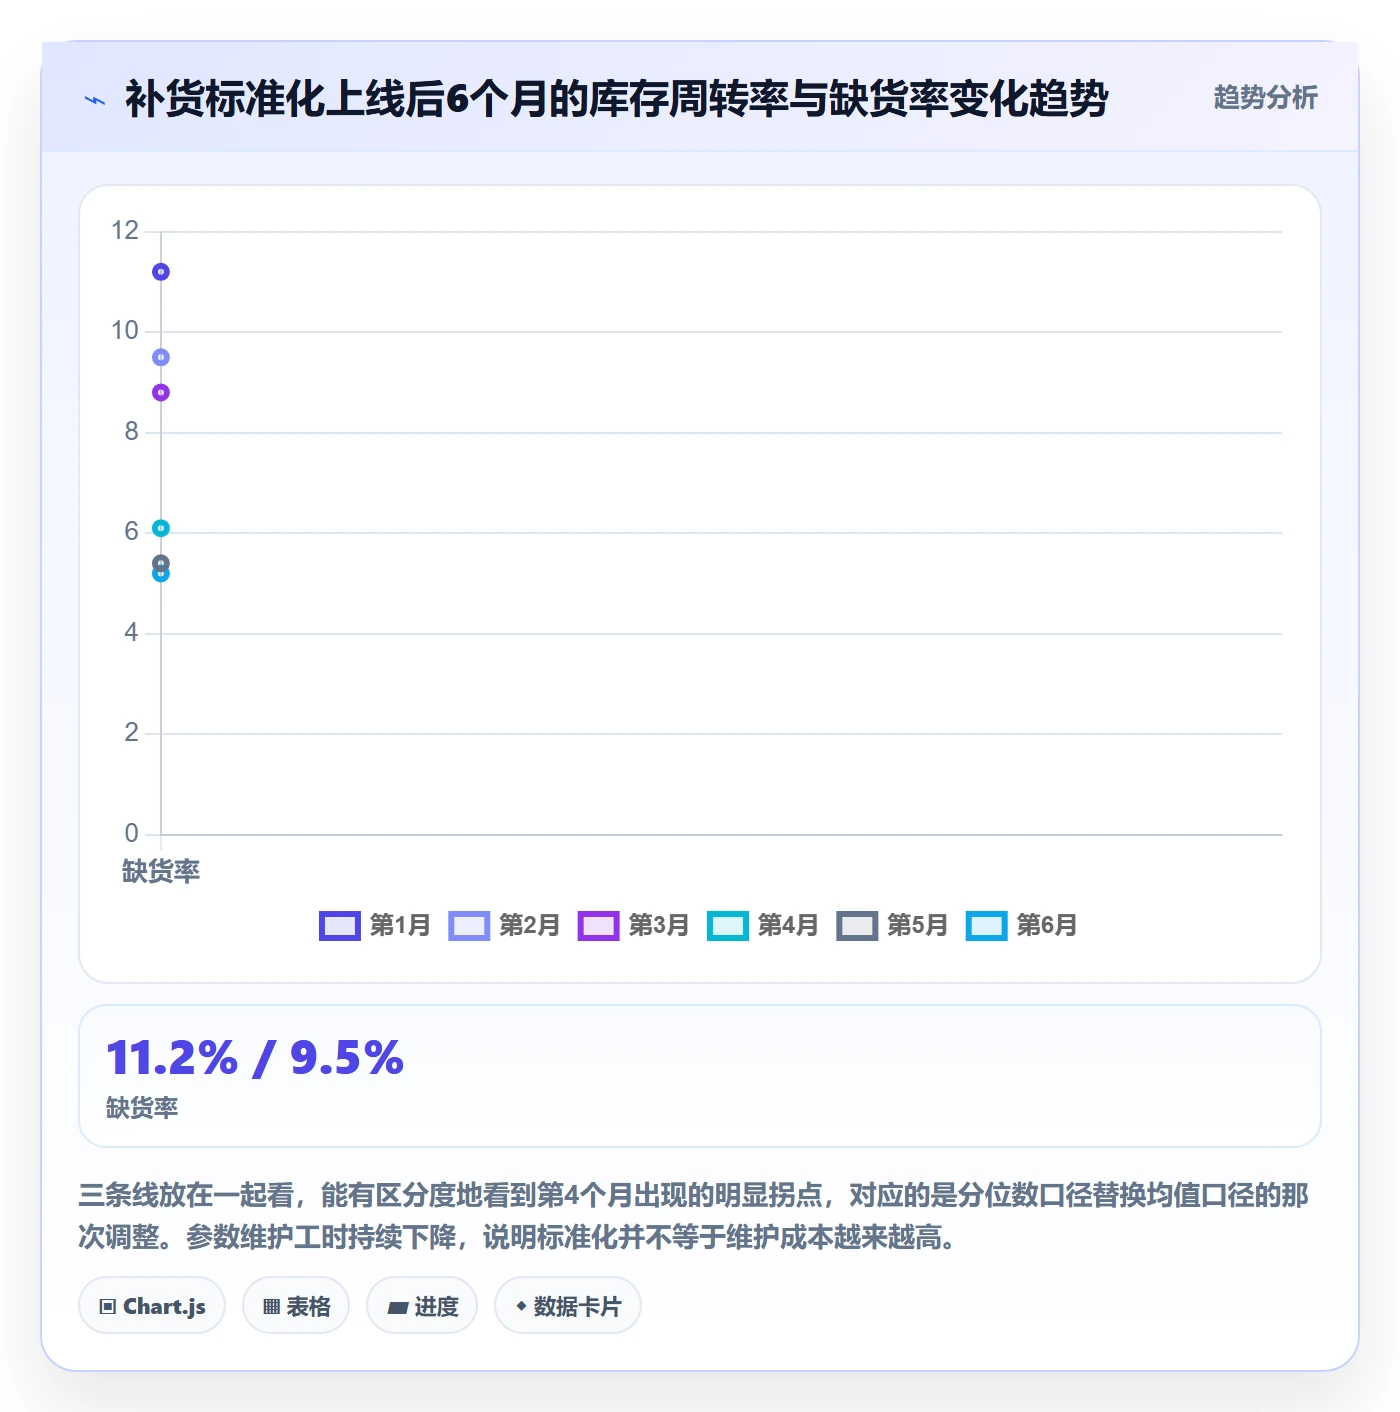This screenshot has width=1400, height=1412.
Task: Click the 数据卡片 tag chip
Action: [568, 1306]
